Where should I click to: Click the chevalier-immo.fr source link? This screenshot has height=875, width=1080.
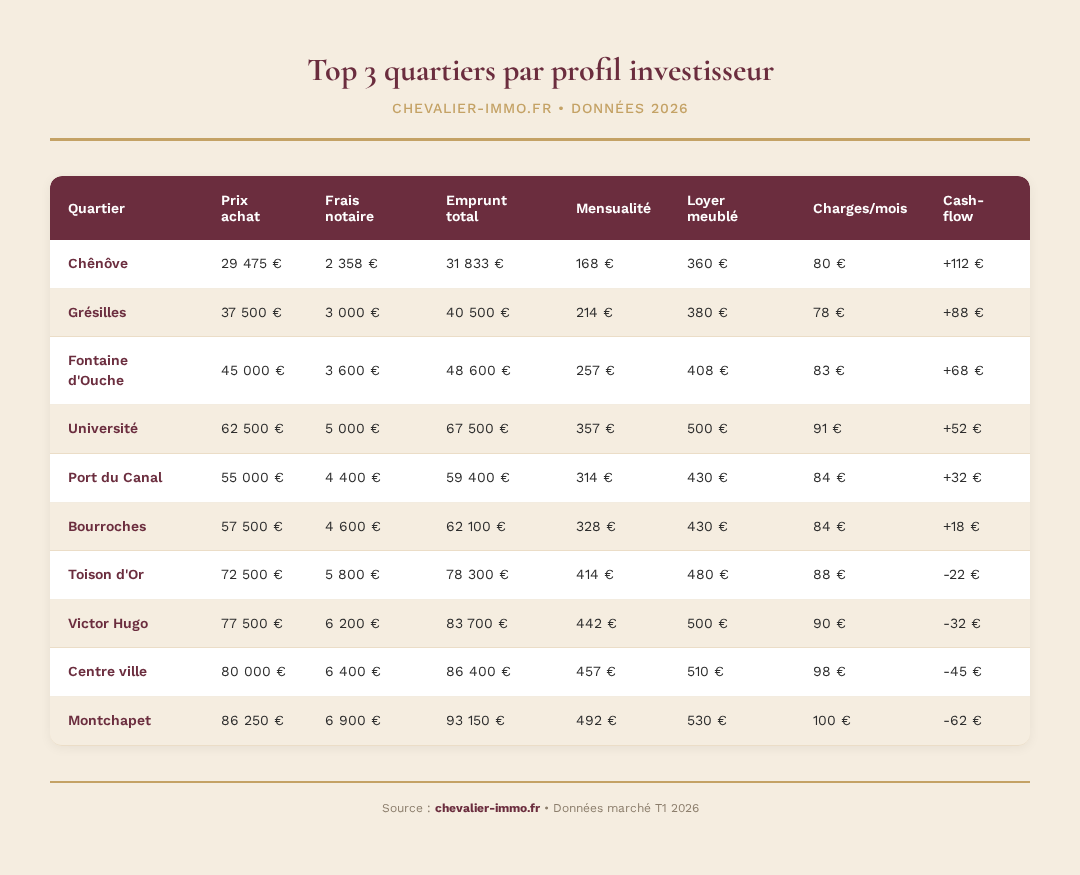click(x=487, y=808)
